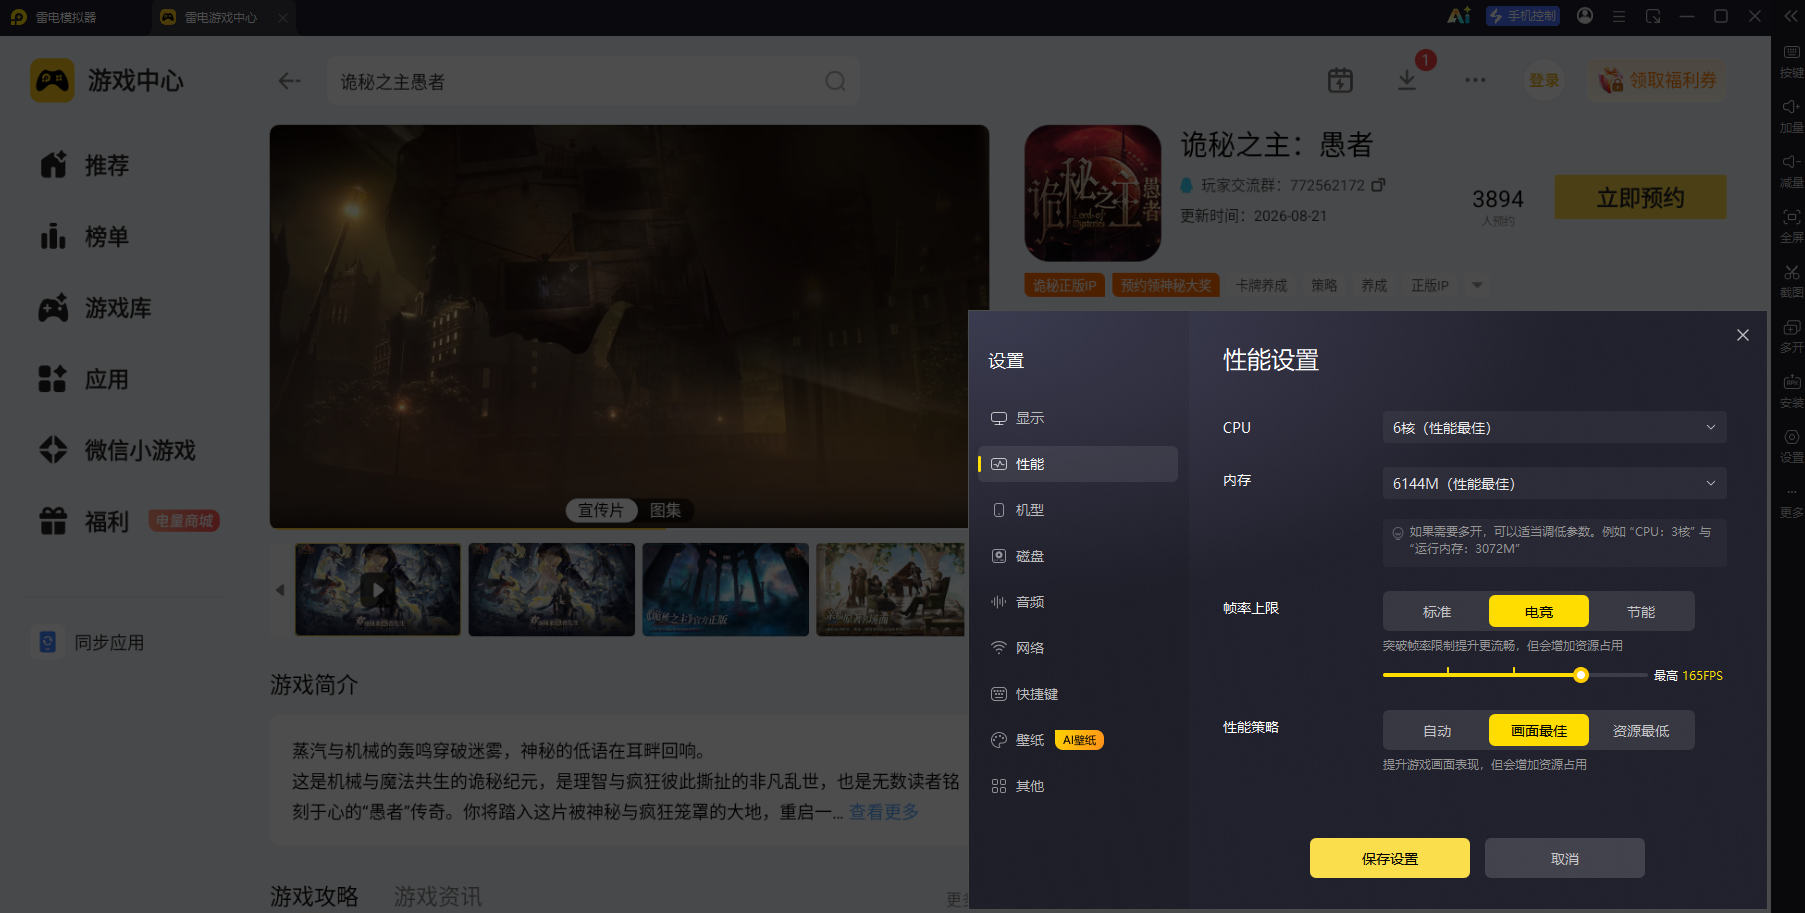Click the 登录 login button
1805x913 pixels.
(x=1544, y=80)
